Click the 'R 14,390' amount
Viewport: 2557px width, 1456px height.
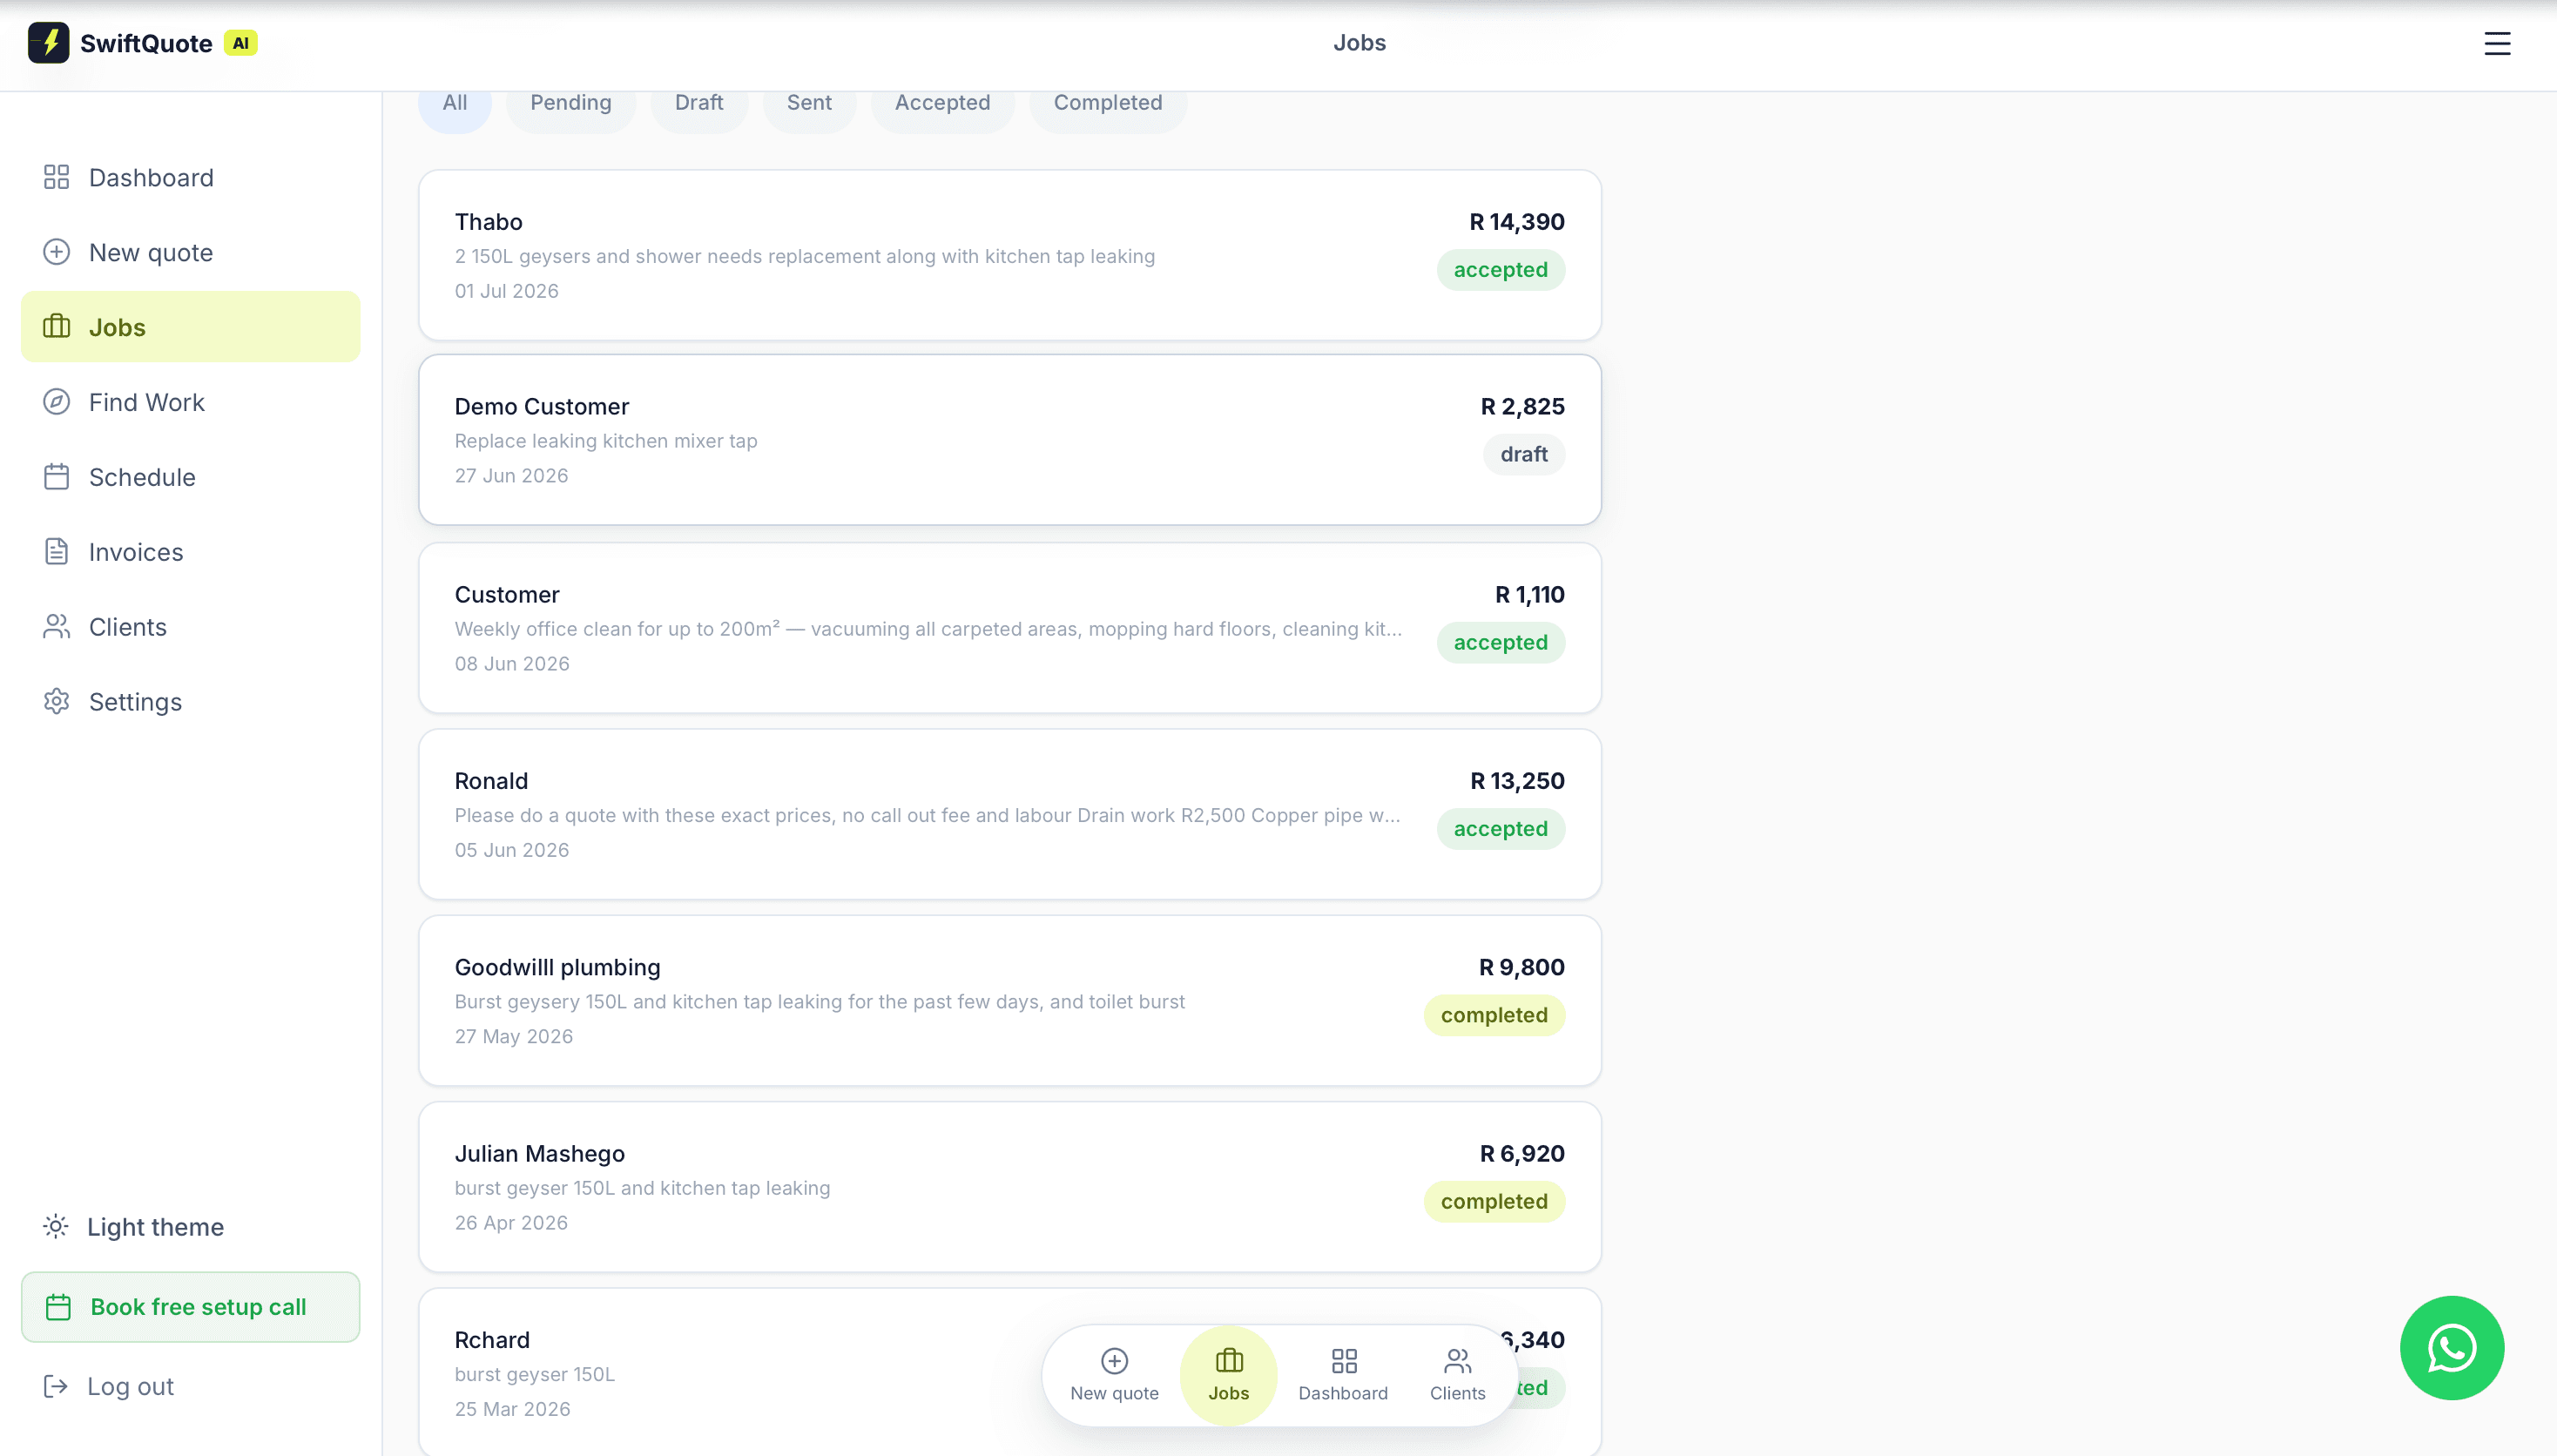[1516, 222]
